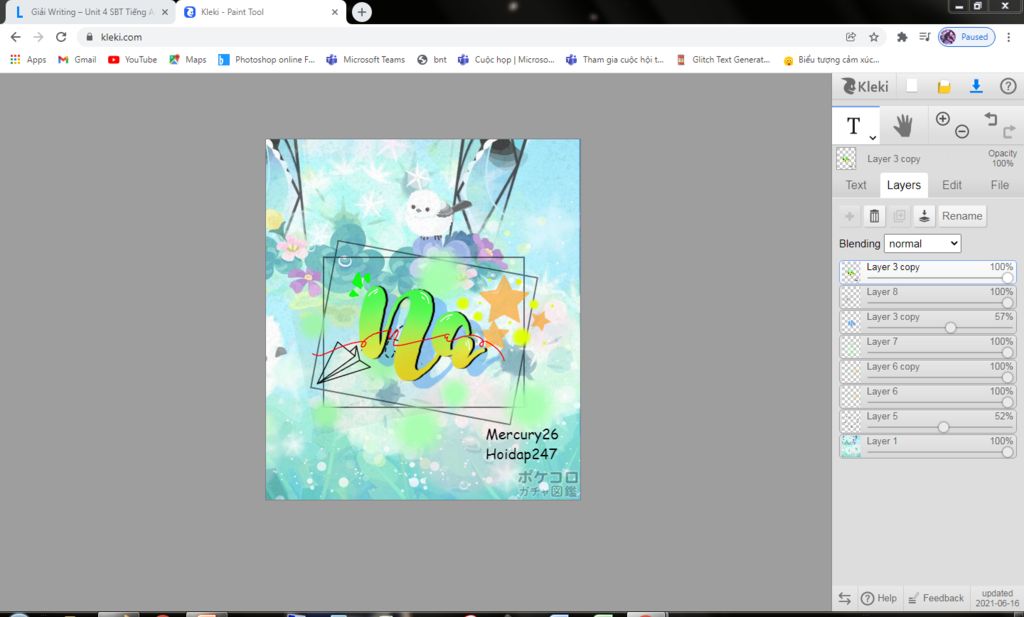1024x617 pixels.
Task: Open the tool picker arrow on the Text tool
Action: click(872, 137)
